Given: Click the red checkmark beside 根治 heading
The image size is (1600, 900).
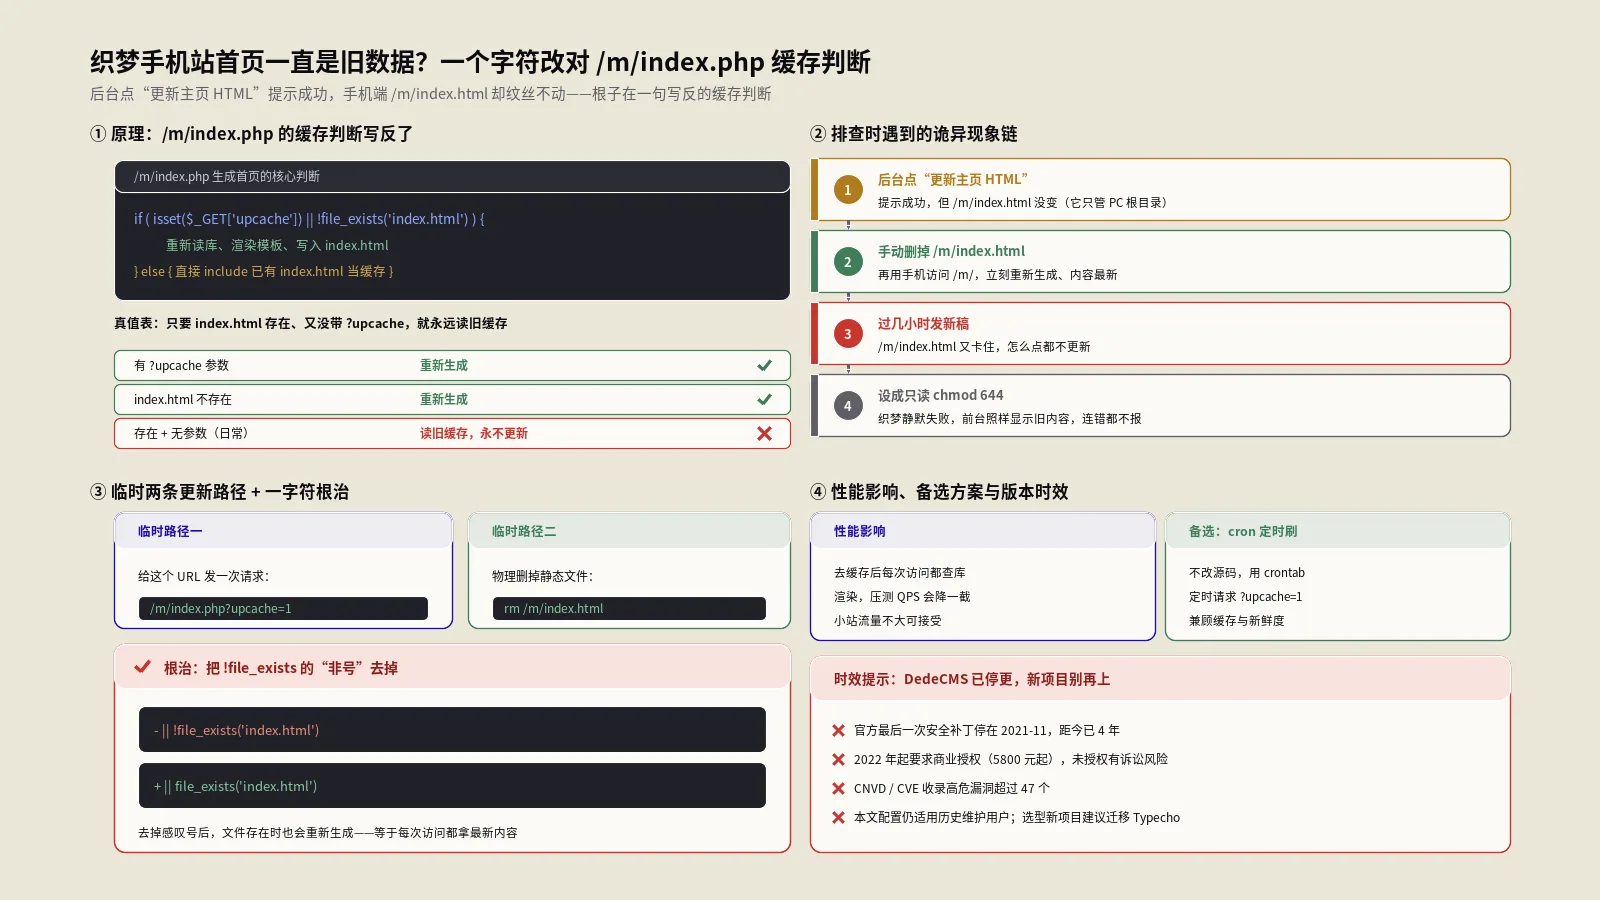Looking at the screenshot, I should pyautogui.click(x=143, y=667).
